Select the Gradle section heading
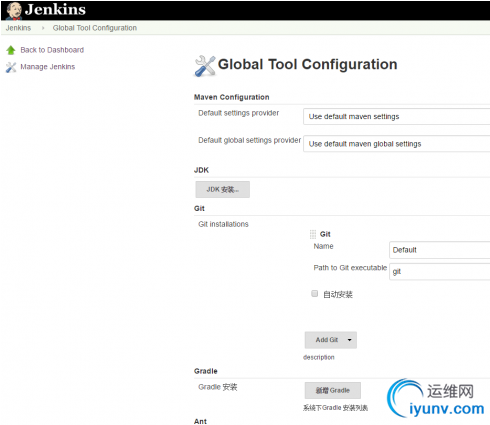The height and width of the screenshot is (425, 490). 206,371
